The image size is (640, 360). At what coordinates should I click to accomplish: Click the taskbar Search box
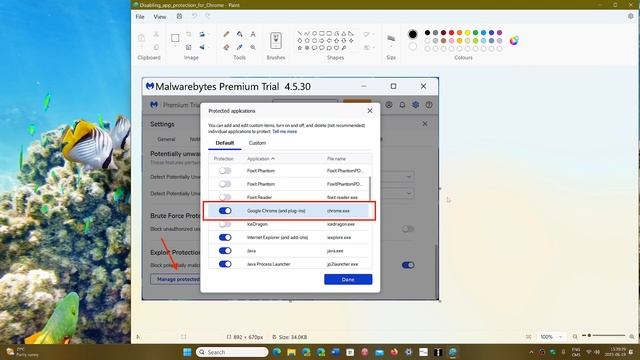pos(232,352)
